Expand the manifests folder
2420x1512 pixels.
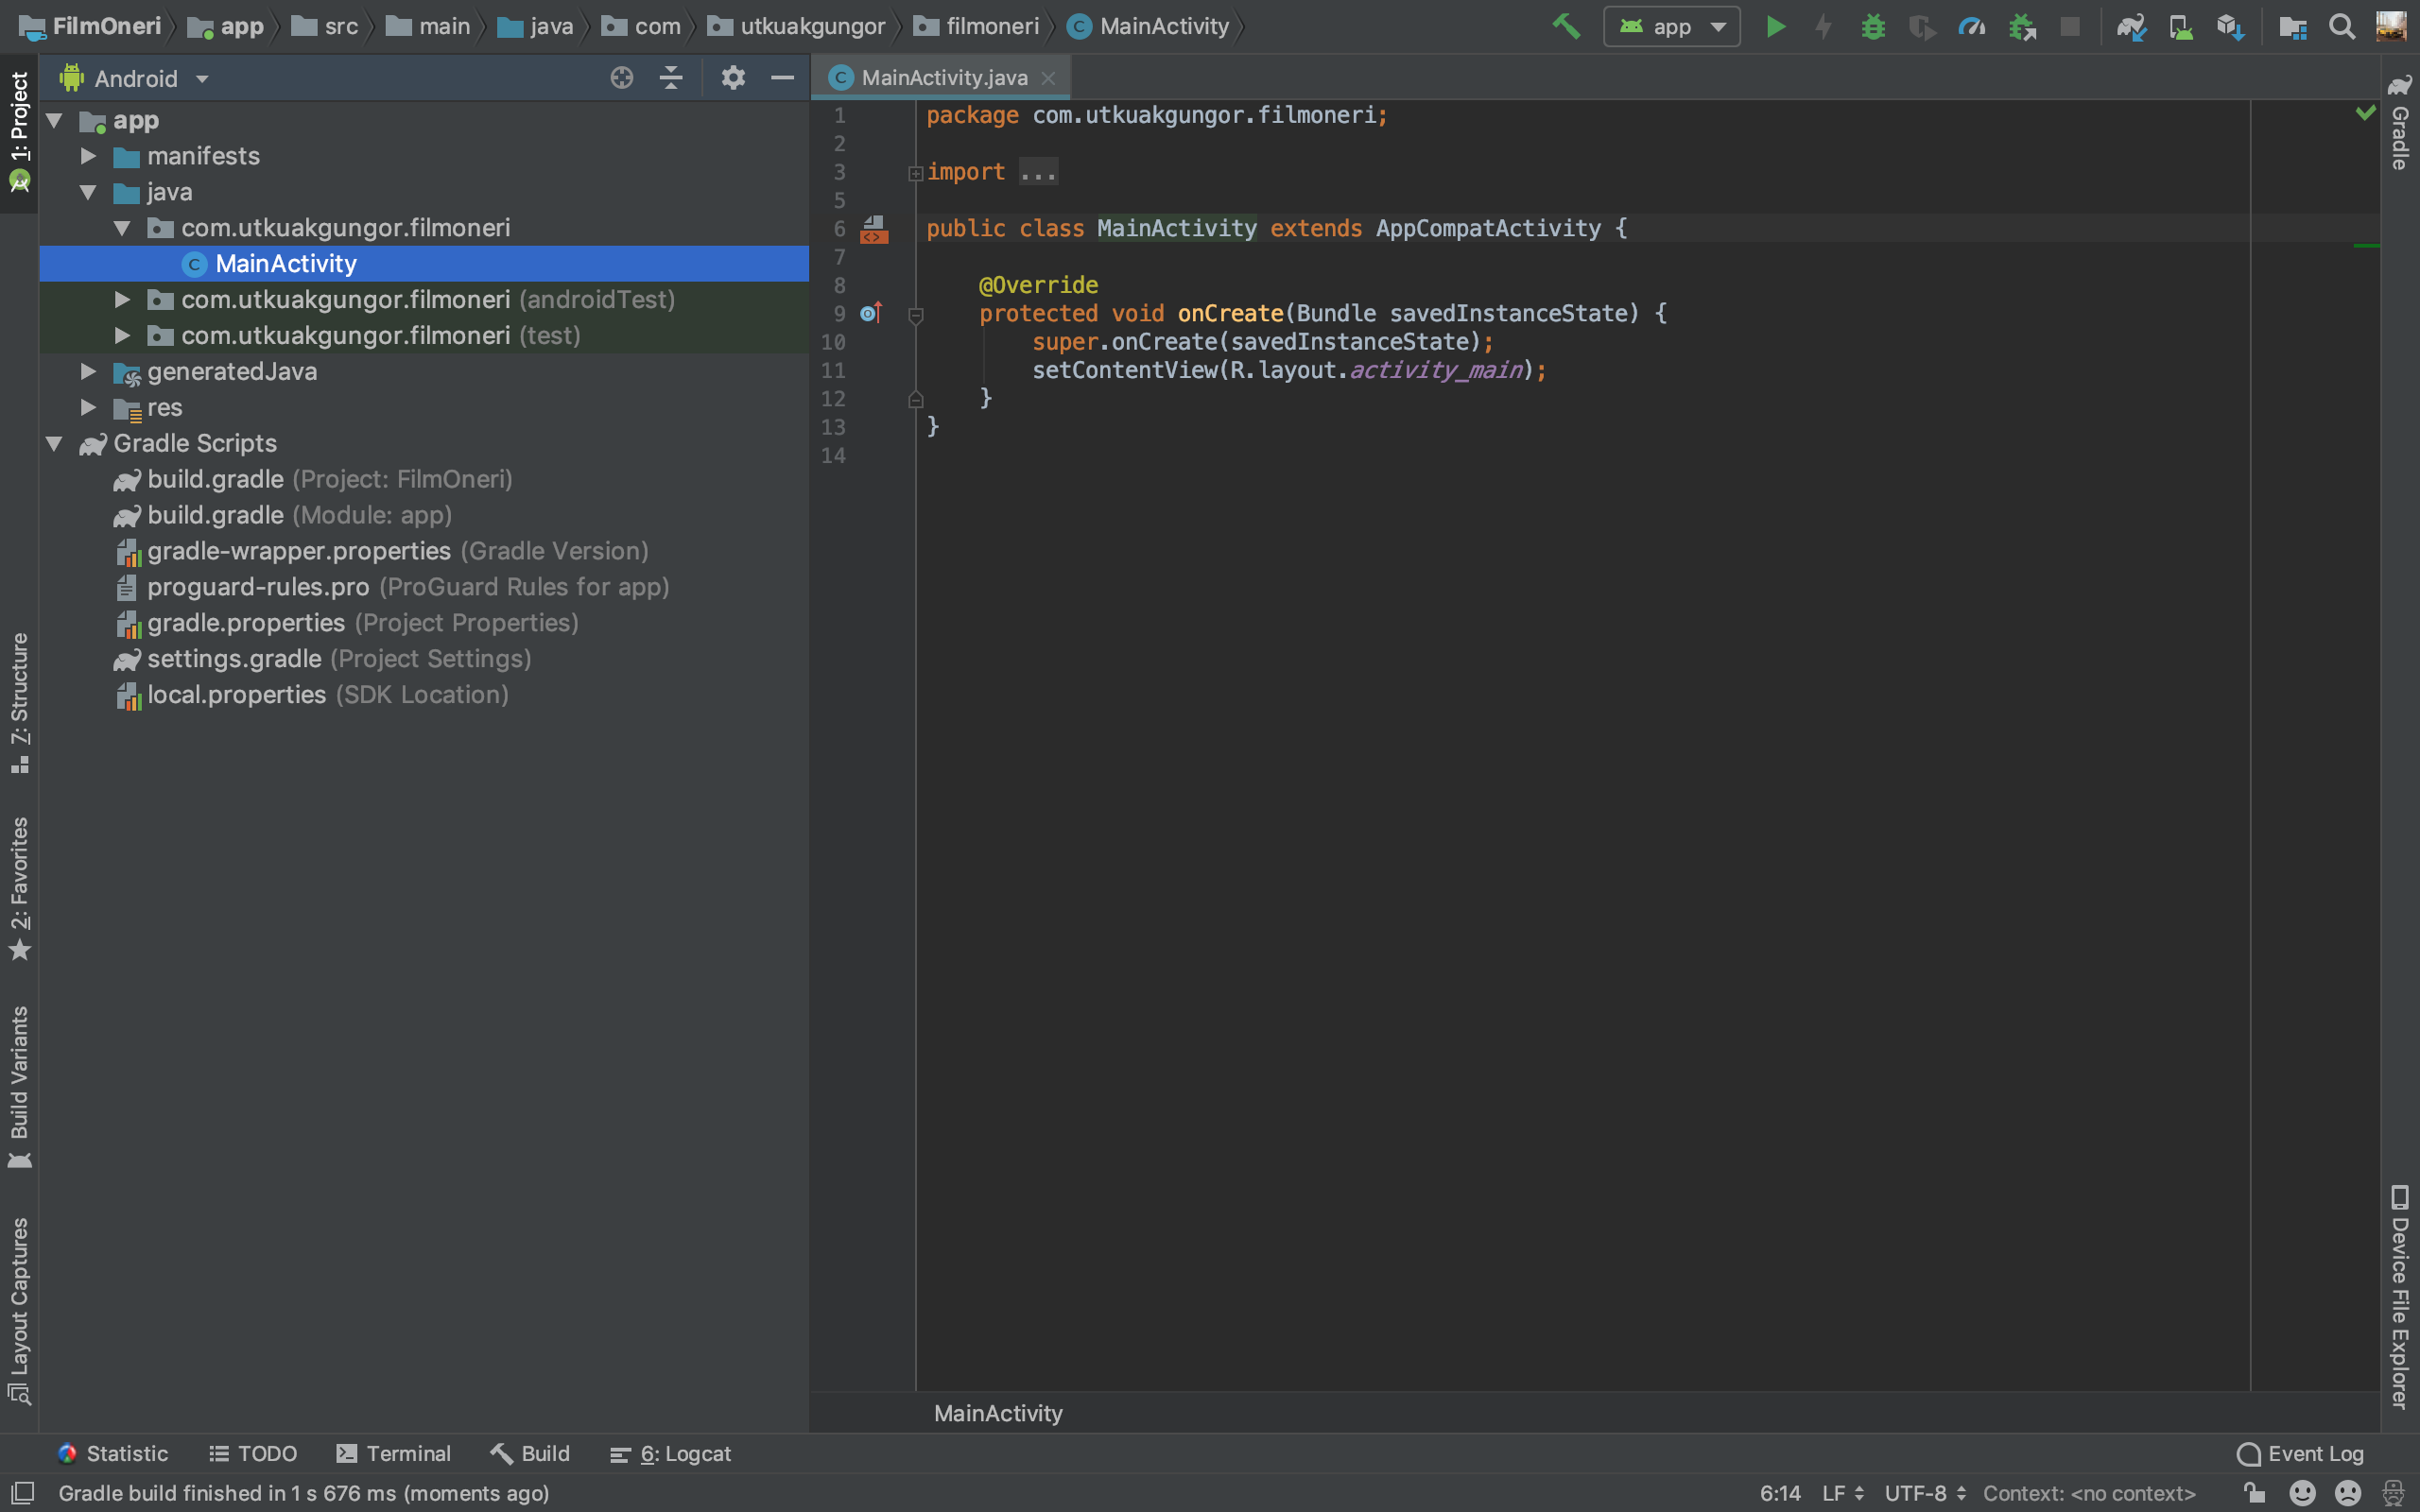[89, 156]
